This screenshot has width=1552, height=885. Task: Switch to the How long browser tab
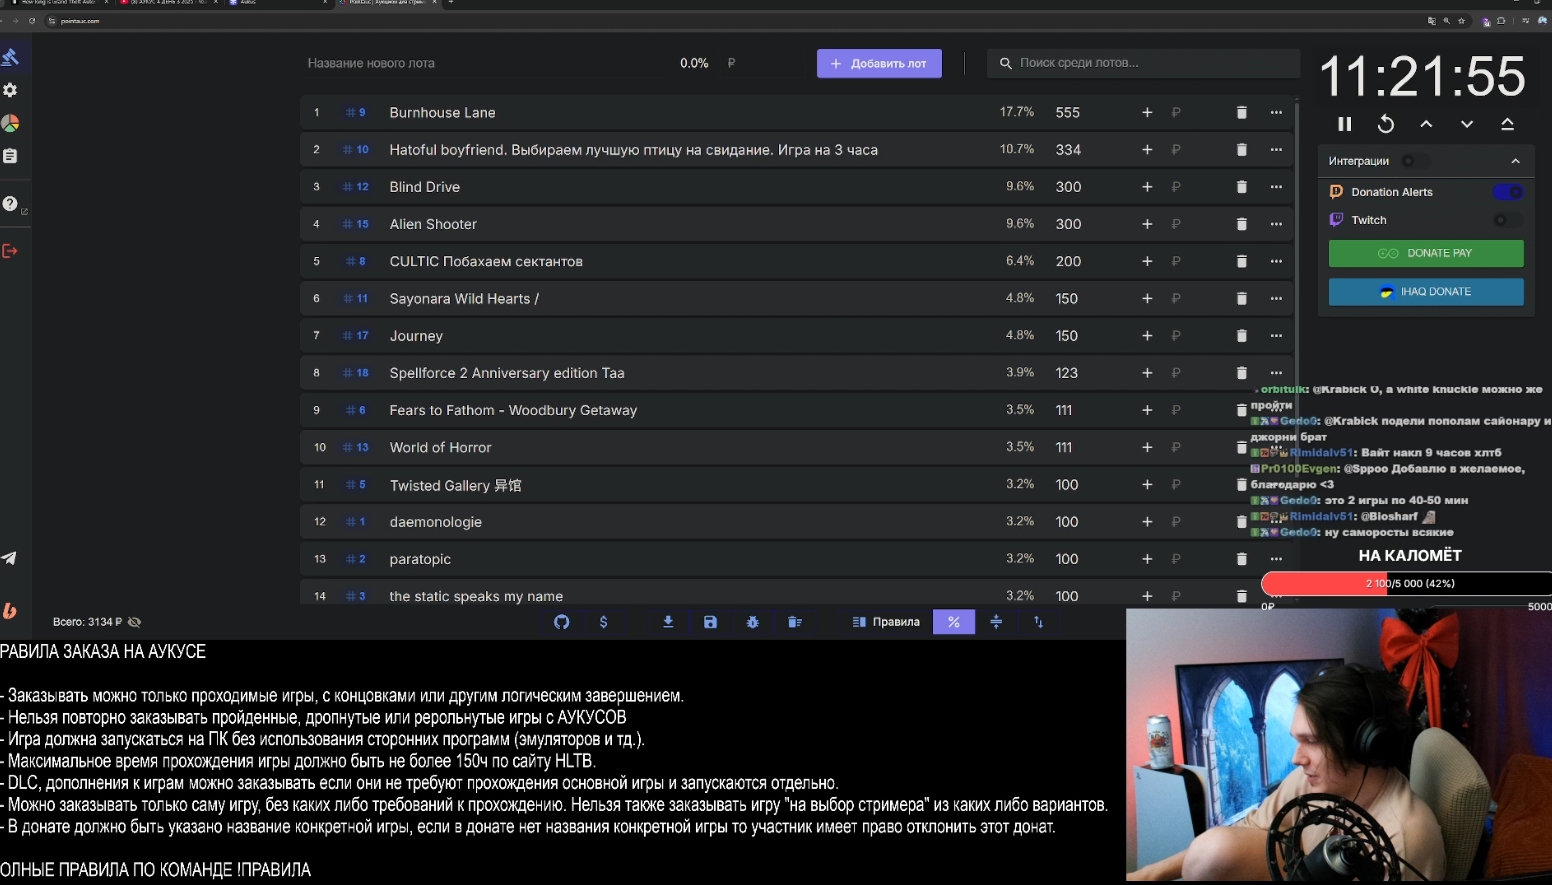coord(60,3)
